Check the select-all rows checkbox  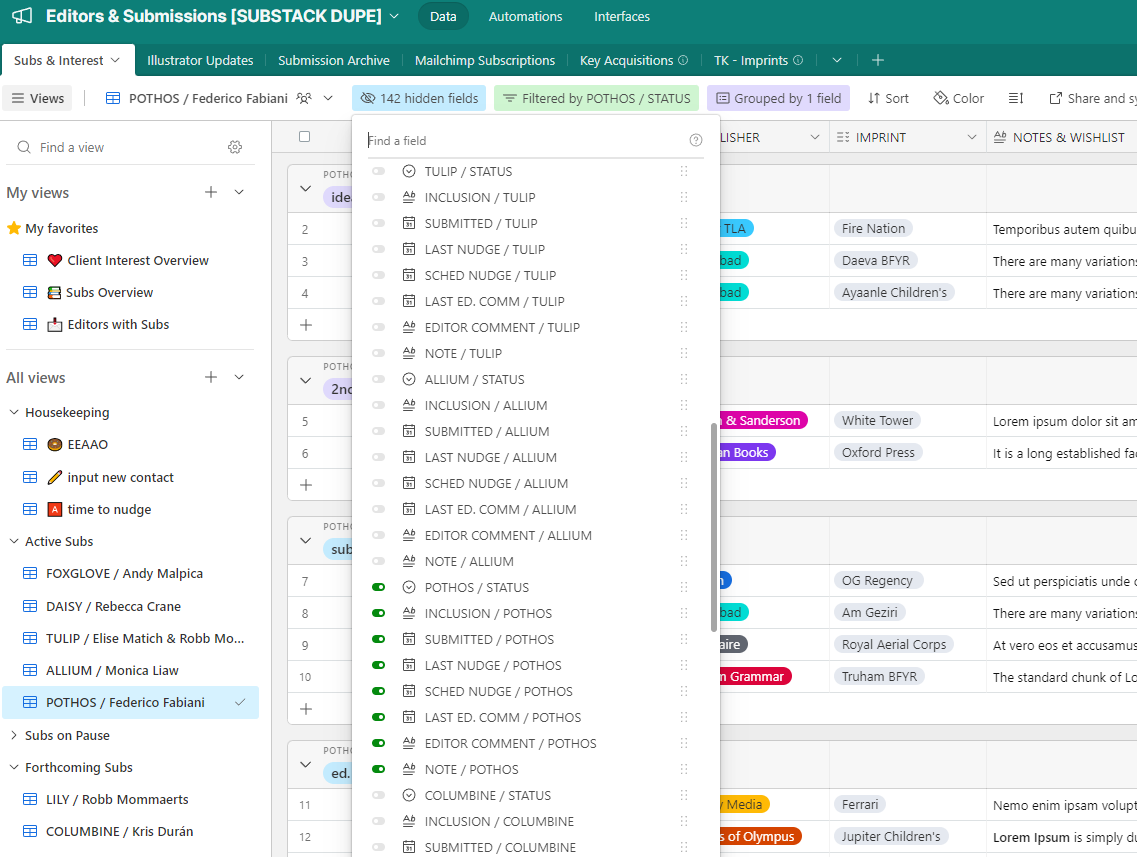305,136
